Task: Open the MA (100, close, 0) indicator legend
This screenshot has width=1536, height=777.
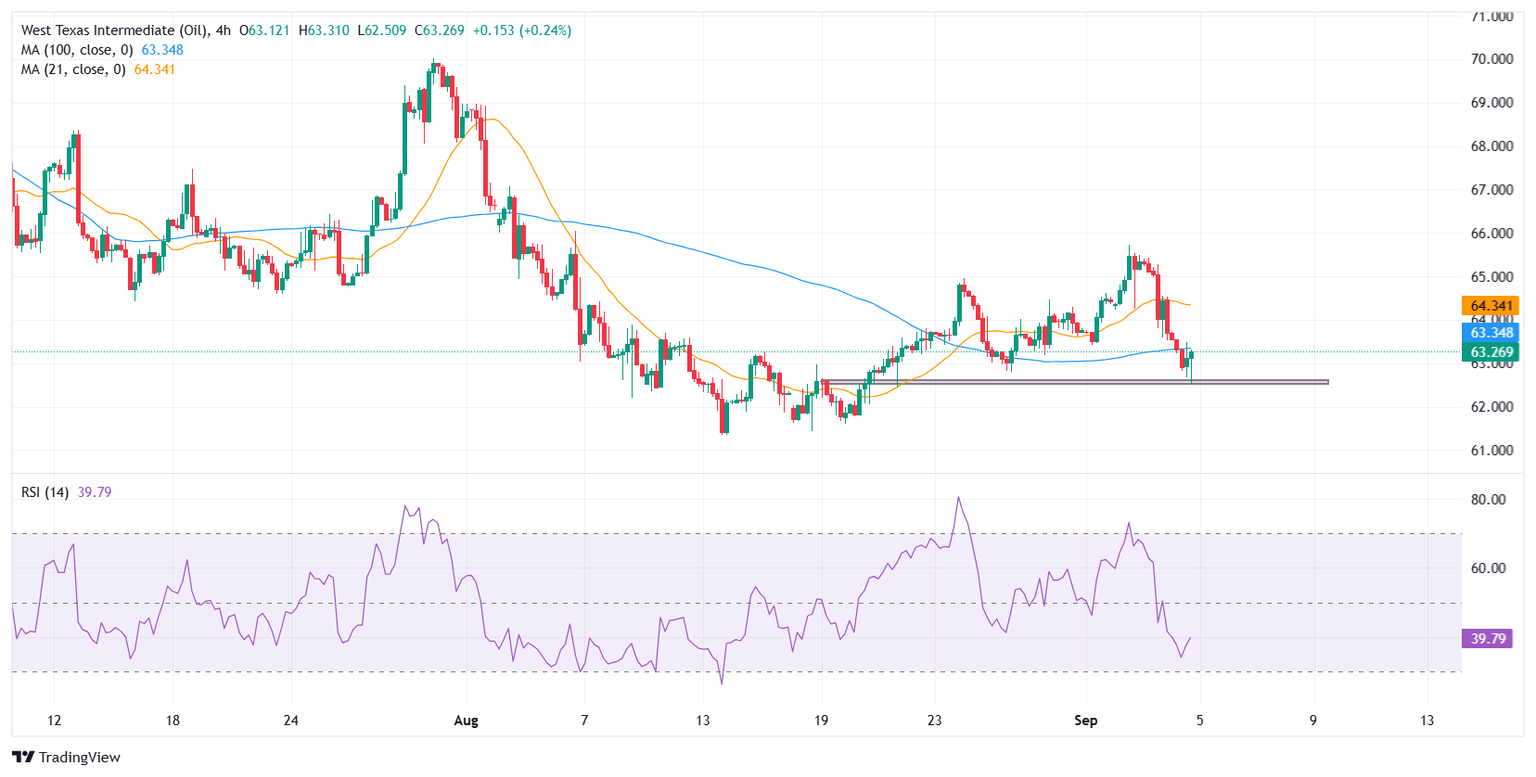Action: click(72, 50)
